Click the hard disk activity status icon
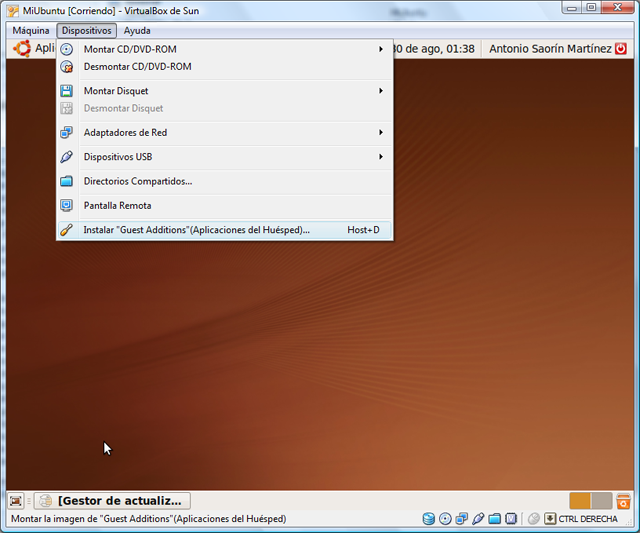The width and height of the screenshot is (640, 533). point(429,519)
